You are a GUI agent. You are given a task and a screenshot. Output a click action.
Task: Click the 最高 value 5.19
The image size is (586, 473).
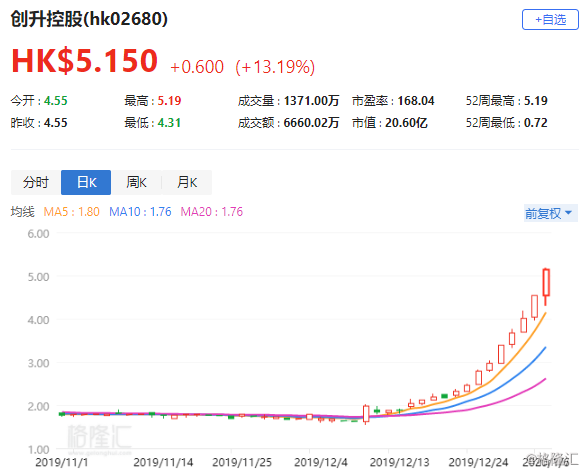click(169, 101)
